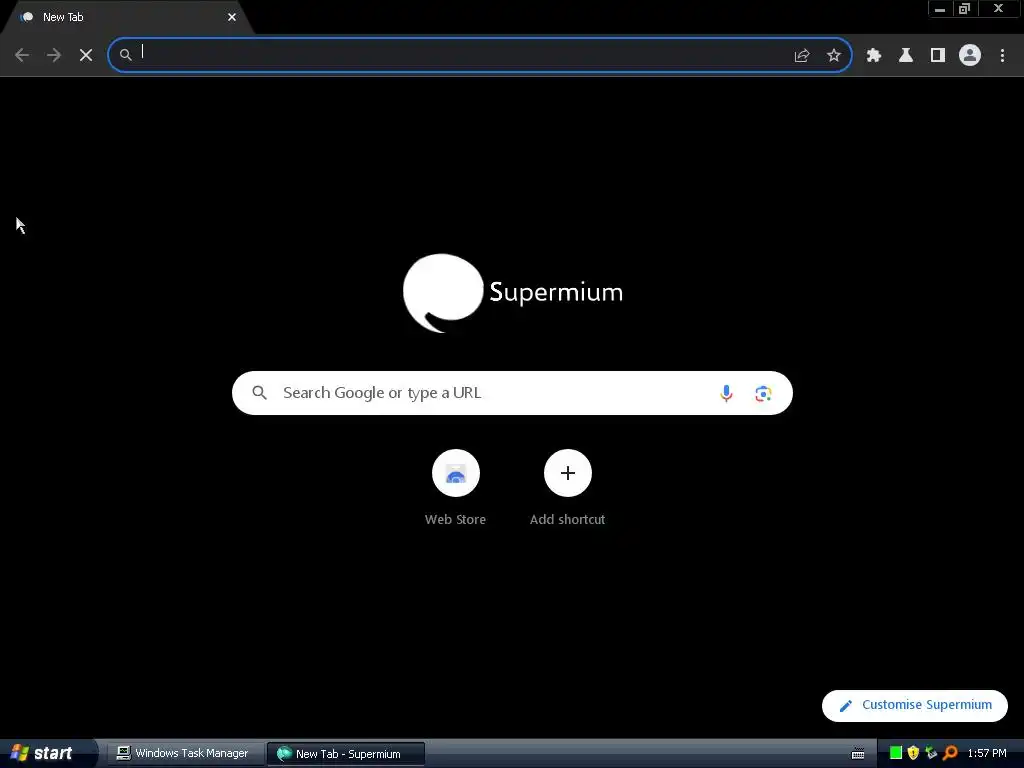Screen dimensions: 1024x768
Task: Start voice search with the microphone icon
Action: click(726, 393)
